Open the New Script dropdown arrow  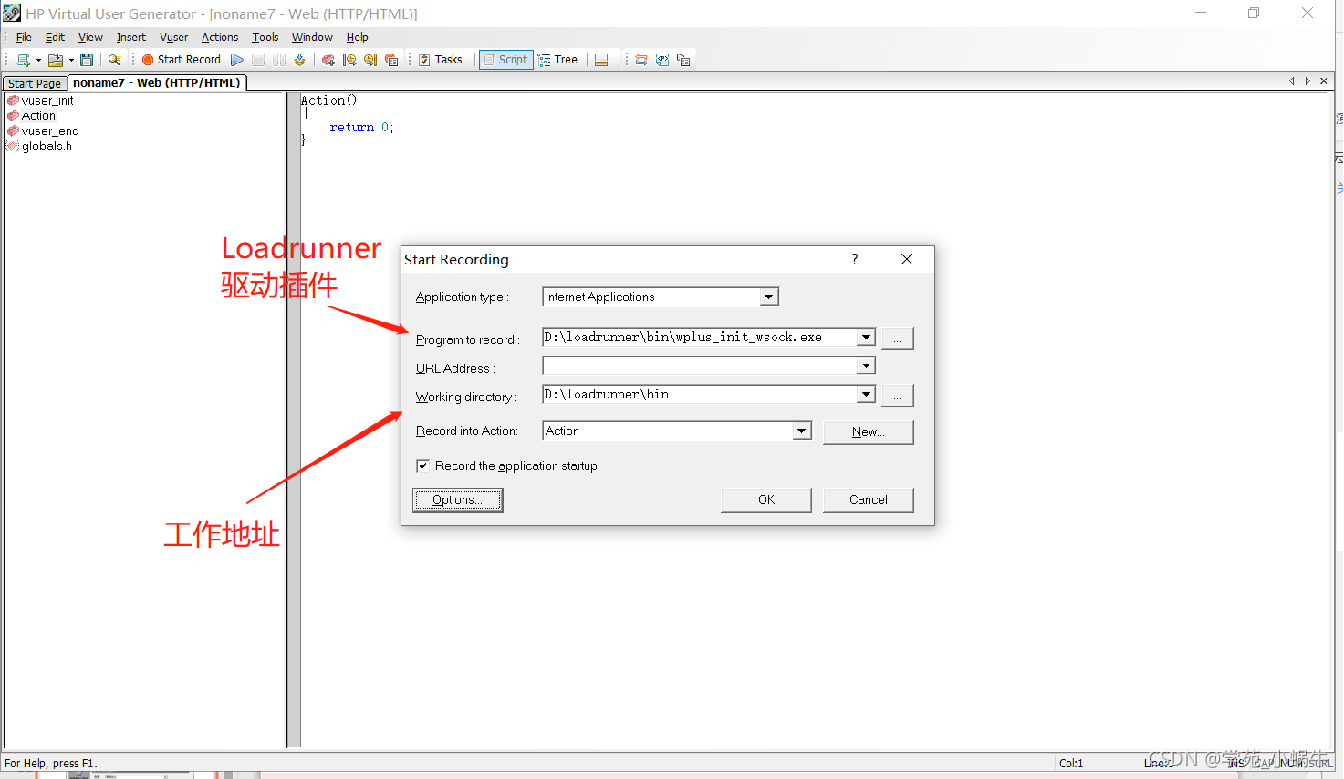point(38,60)
